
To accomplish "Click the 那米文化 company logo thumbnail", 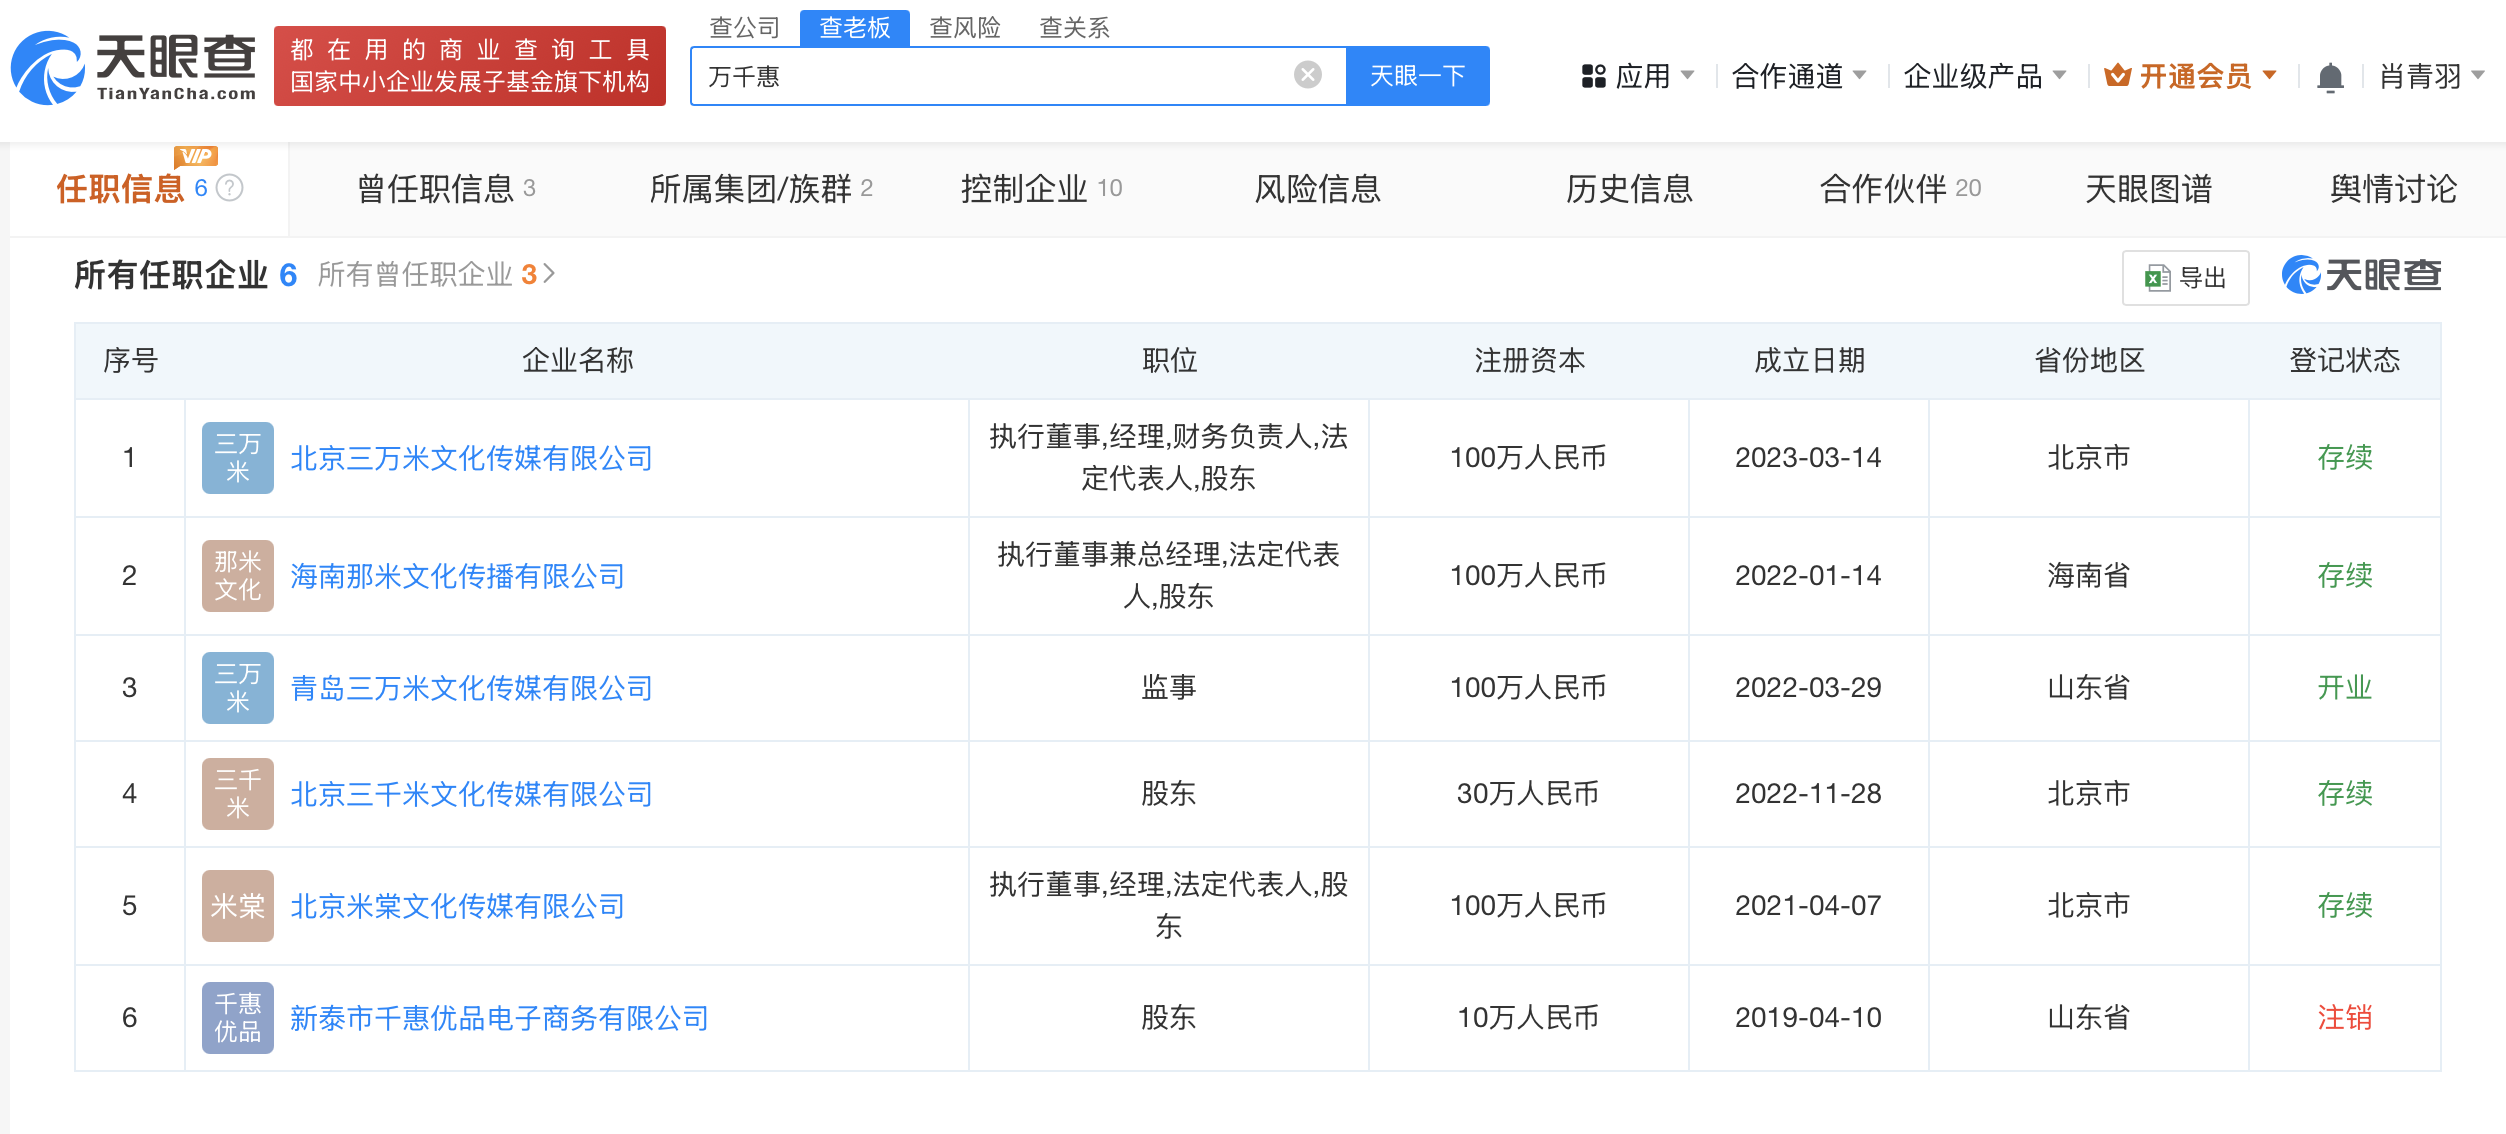I will pyautogui.click(x=238, y=576).
